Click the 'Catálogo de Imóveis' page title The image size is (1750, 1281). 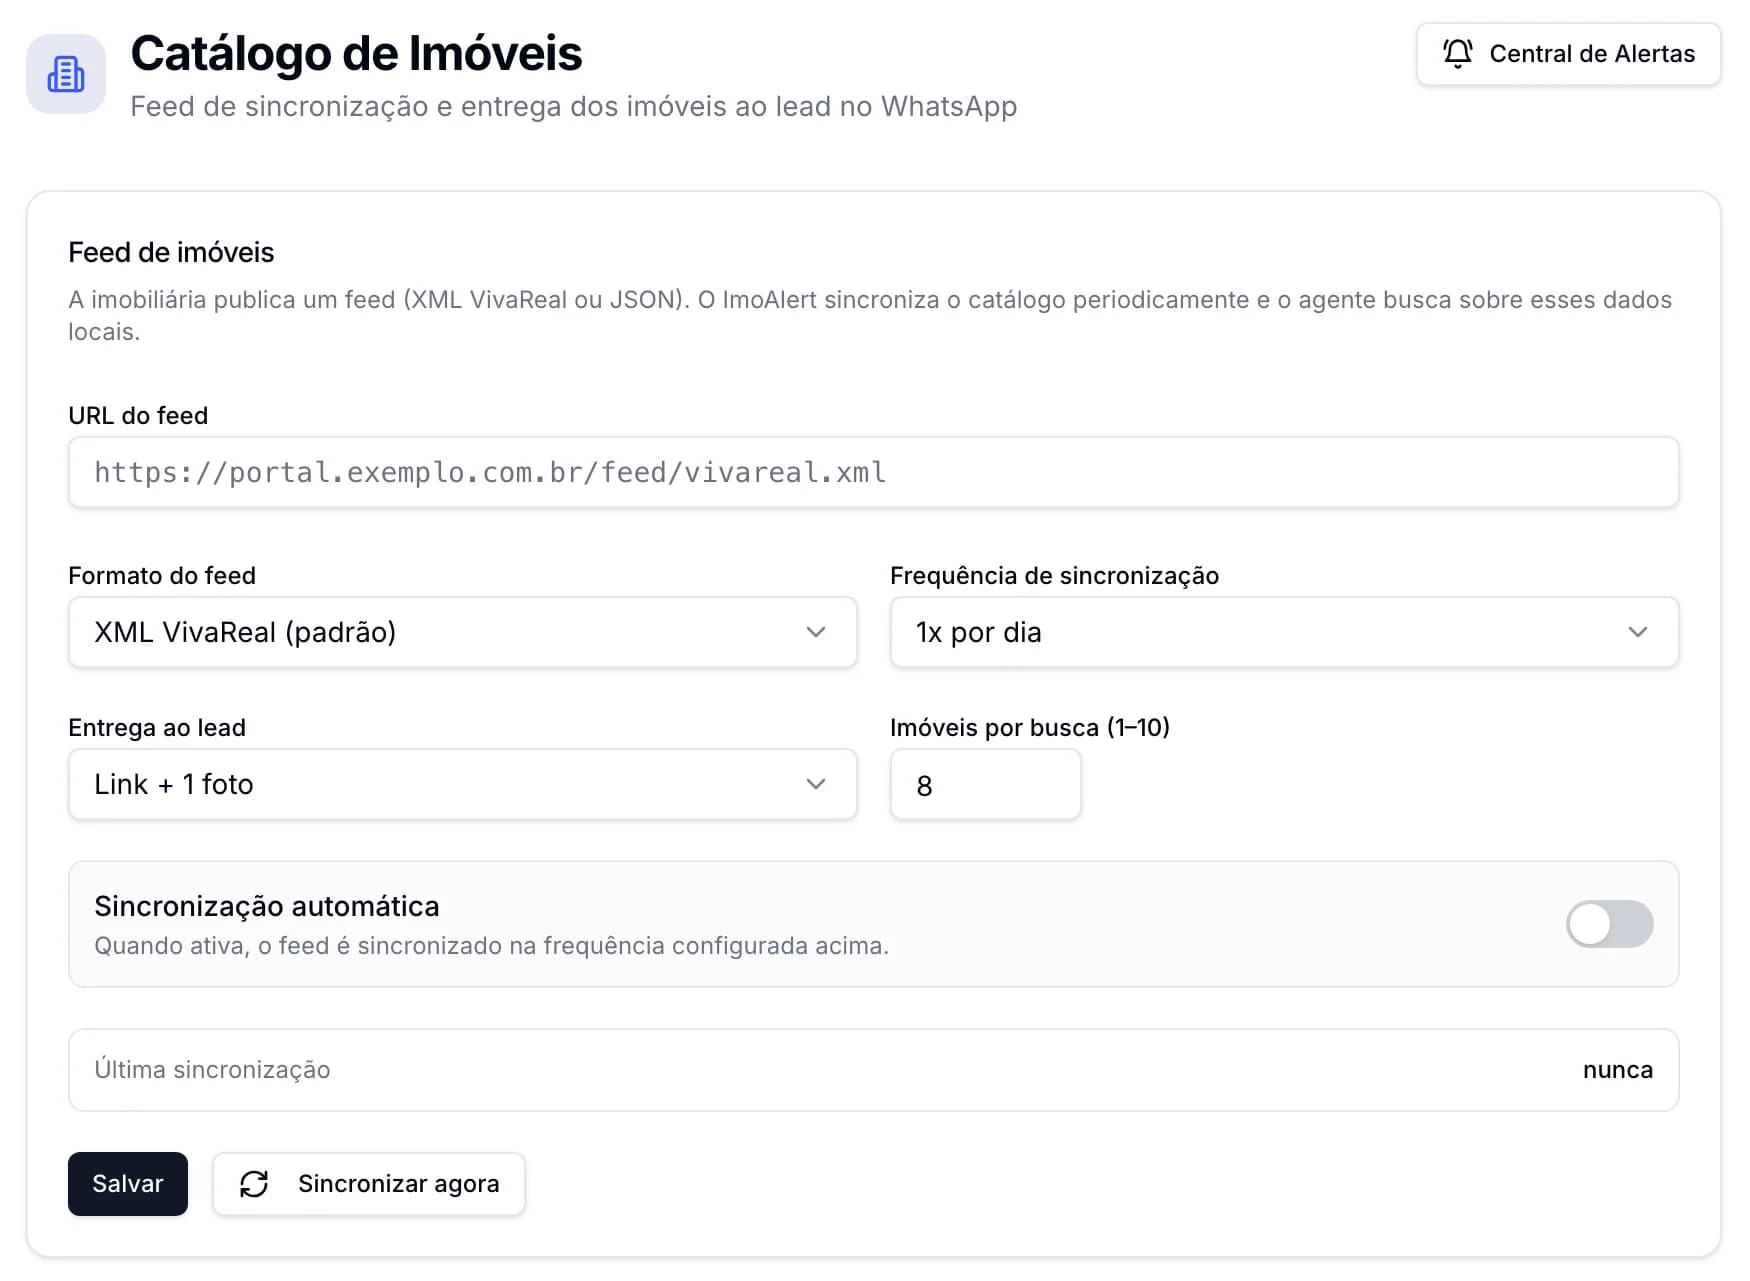click(356, 53)
